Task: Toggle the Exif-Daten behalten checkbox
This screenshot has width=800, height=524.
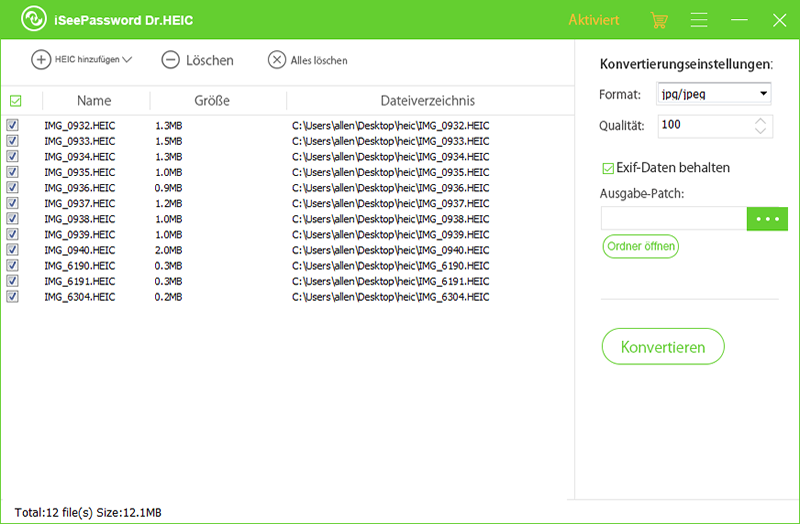Action: click(608, 168)
